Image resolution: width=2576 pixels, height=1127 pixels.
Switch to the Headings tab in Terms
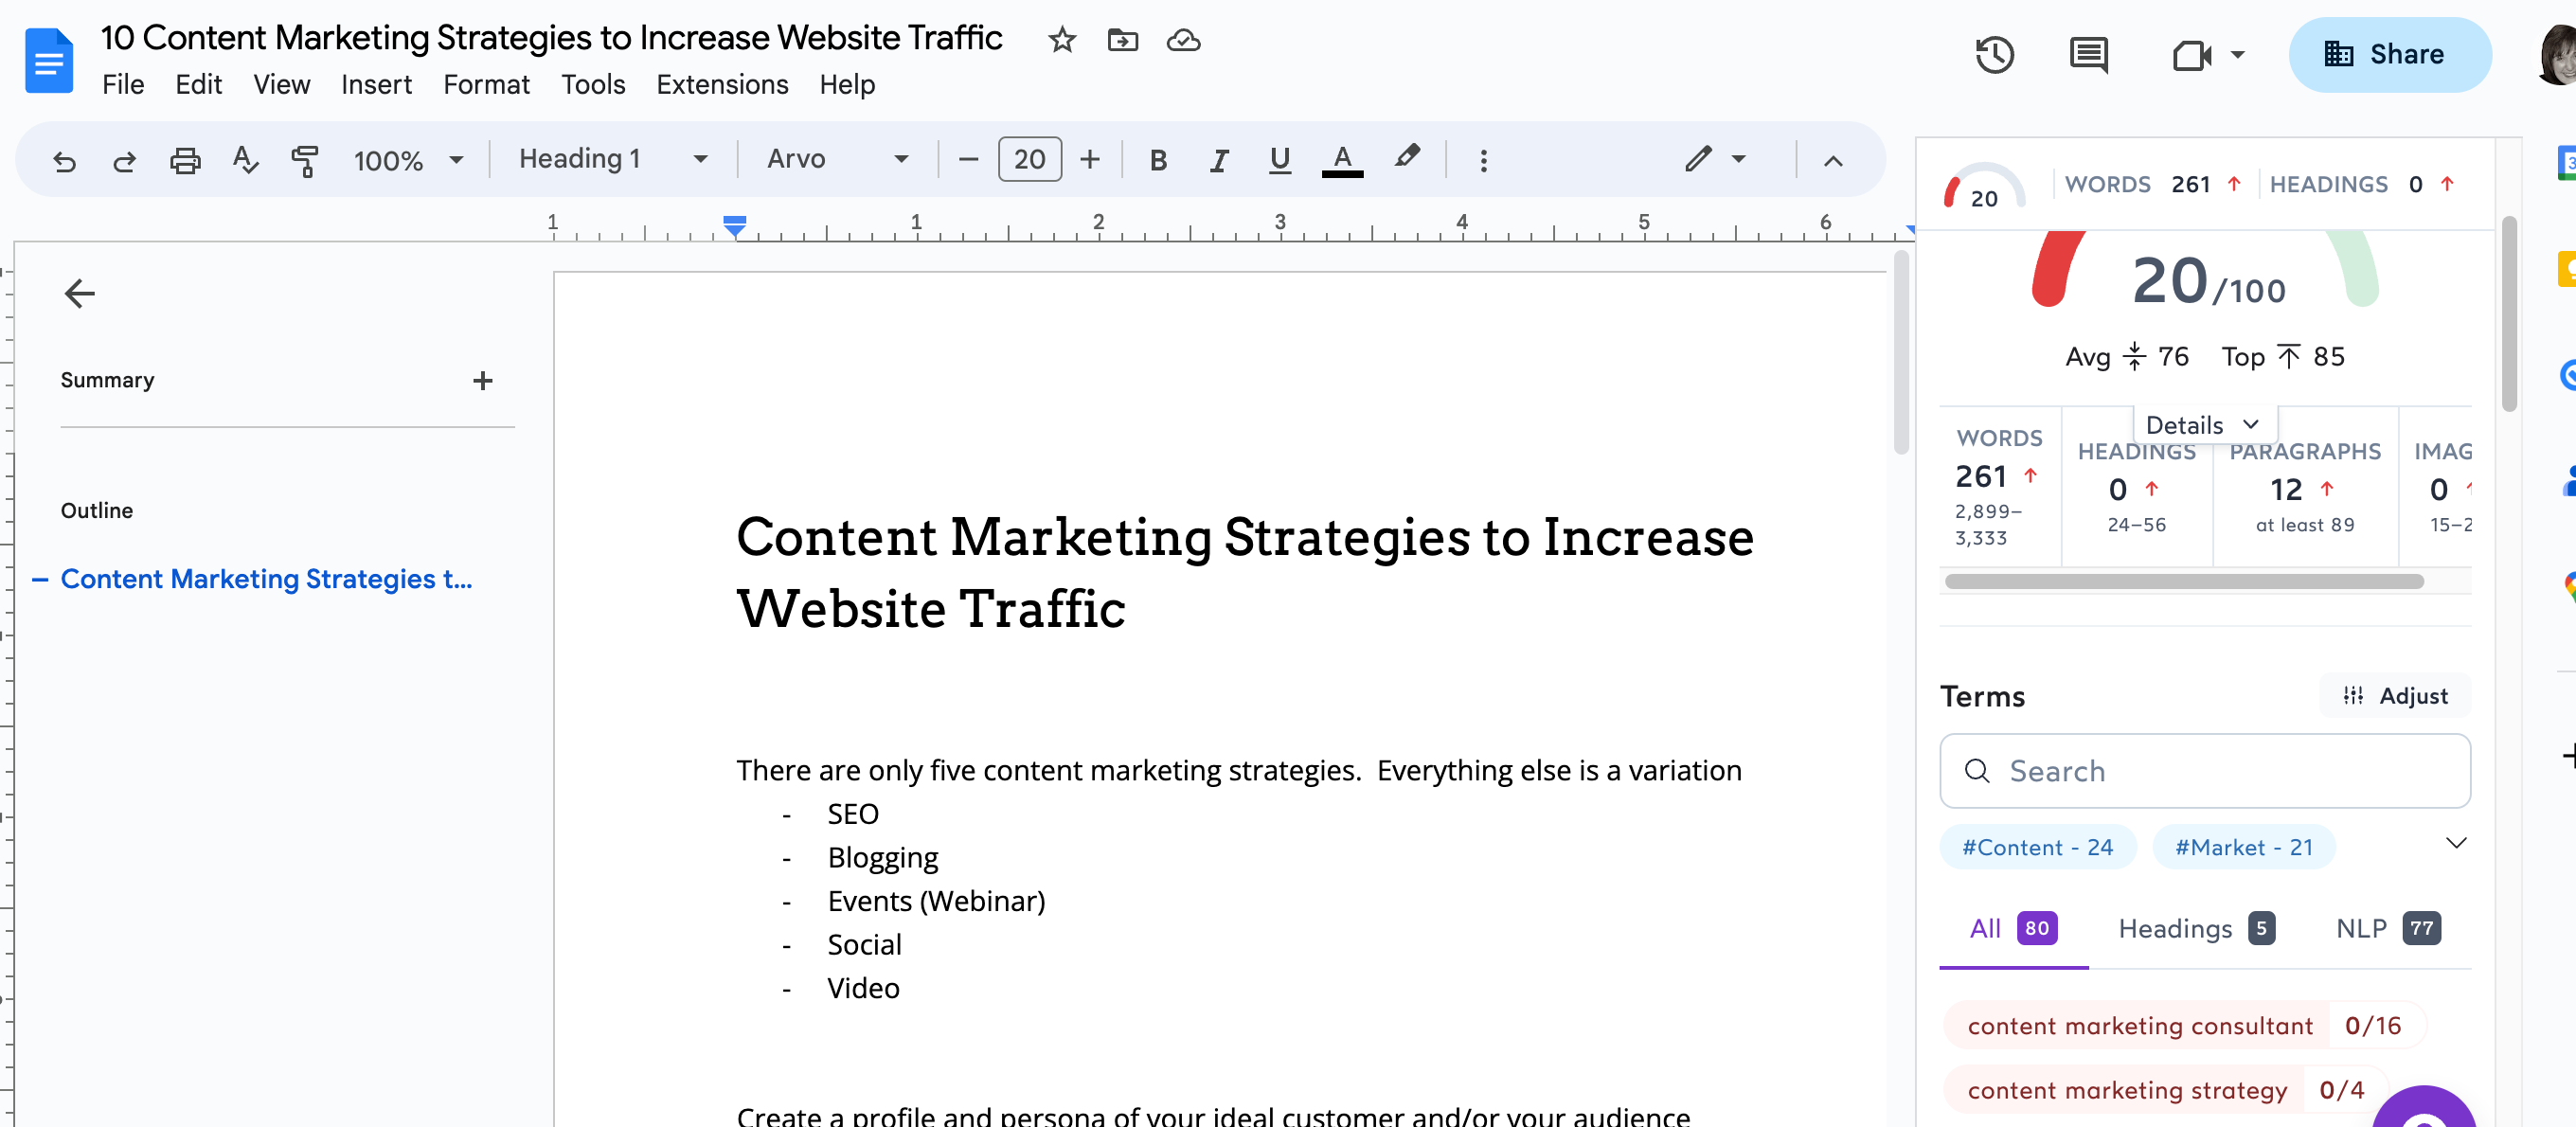[x=2175, y=928]
